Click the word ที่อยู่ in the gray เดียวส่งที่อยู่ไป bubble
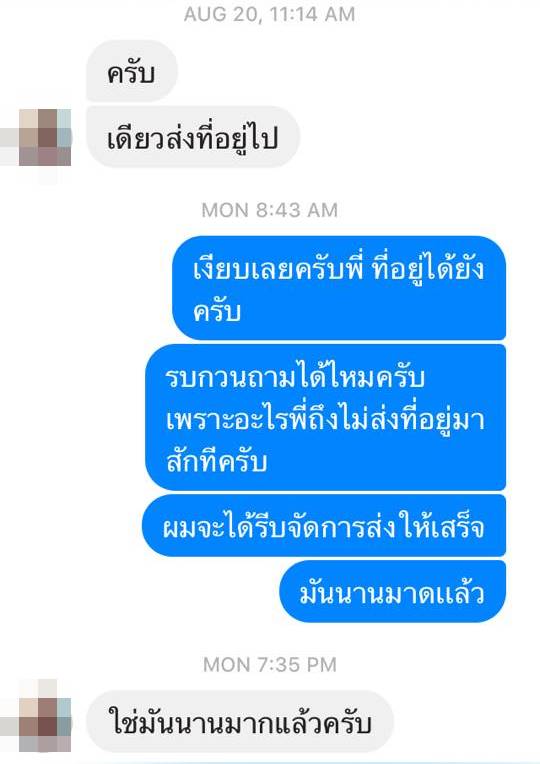This screenshot has width=540, height=764. pyautogui.click(x=212, y=138)
